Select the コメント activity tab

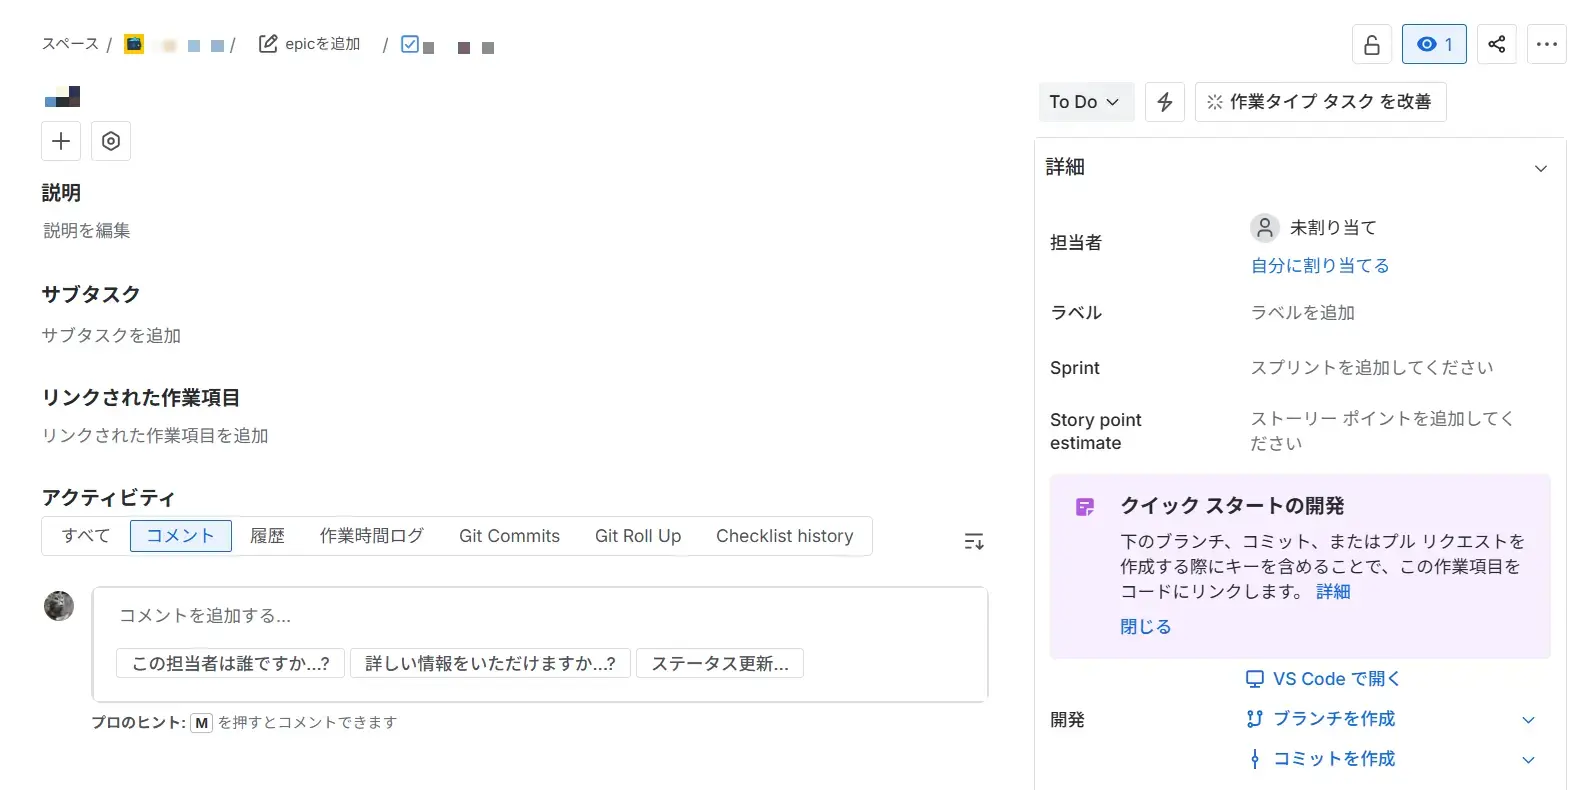[x=181, y=536]
